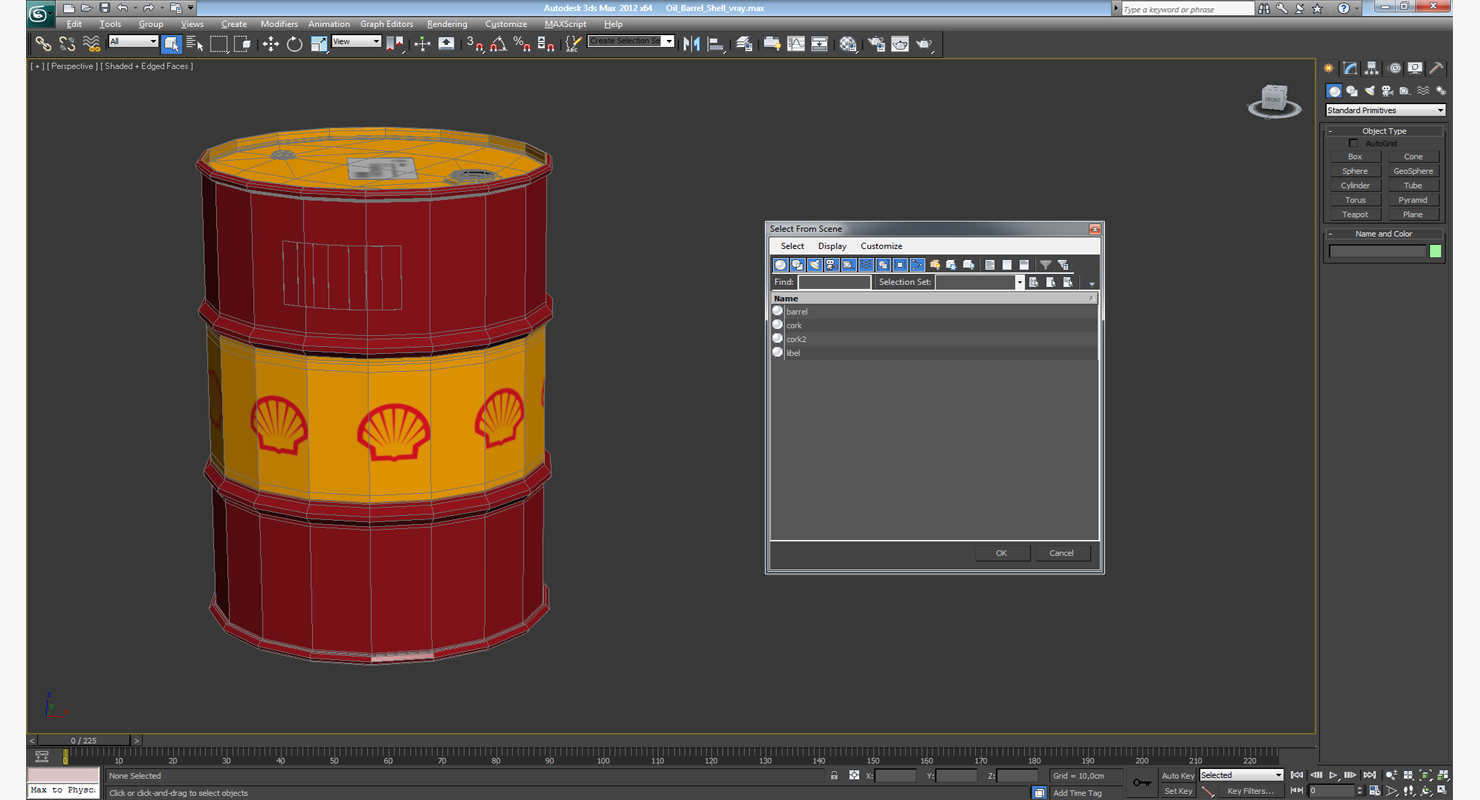
Task: Click Select All icon in dialog
Action: pos(990,265)
